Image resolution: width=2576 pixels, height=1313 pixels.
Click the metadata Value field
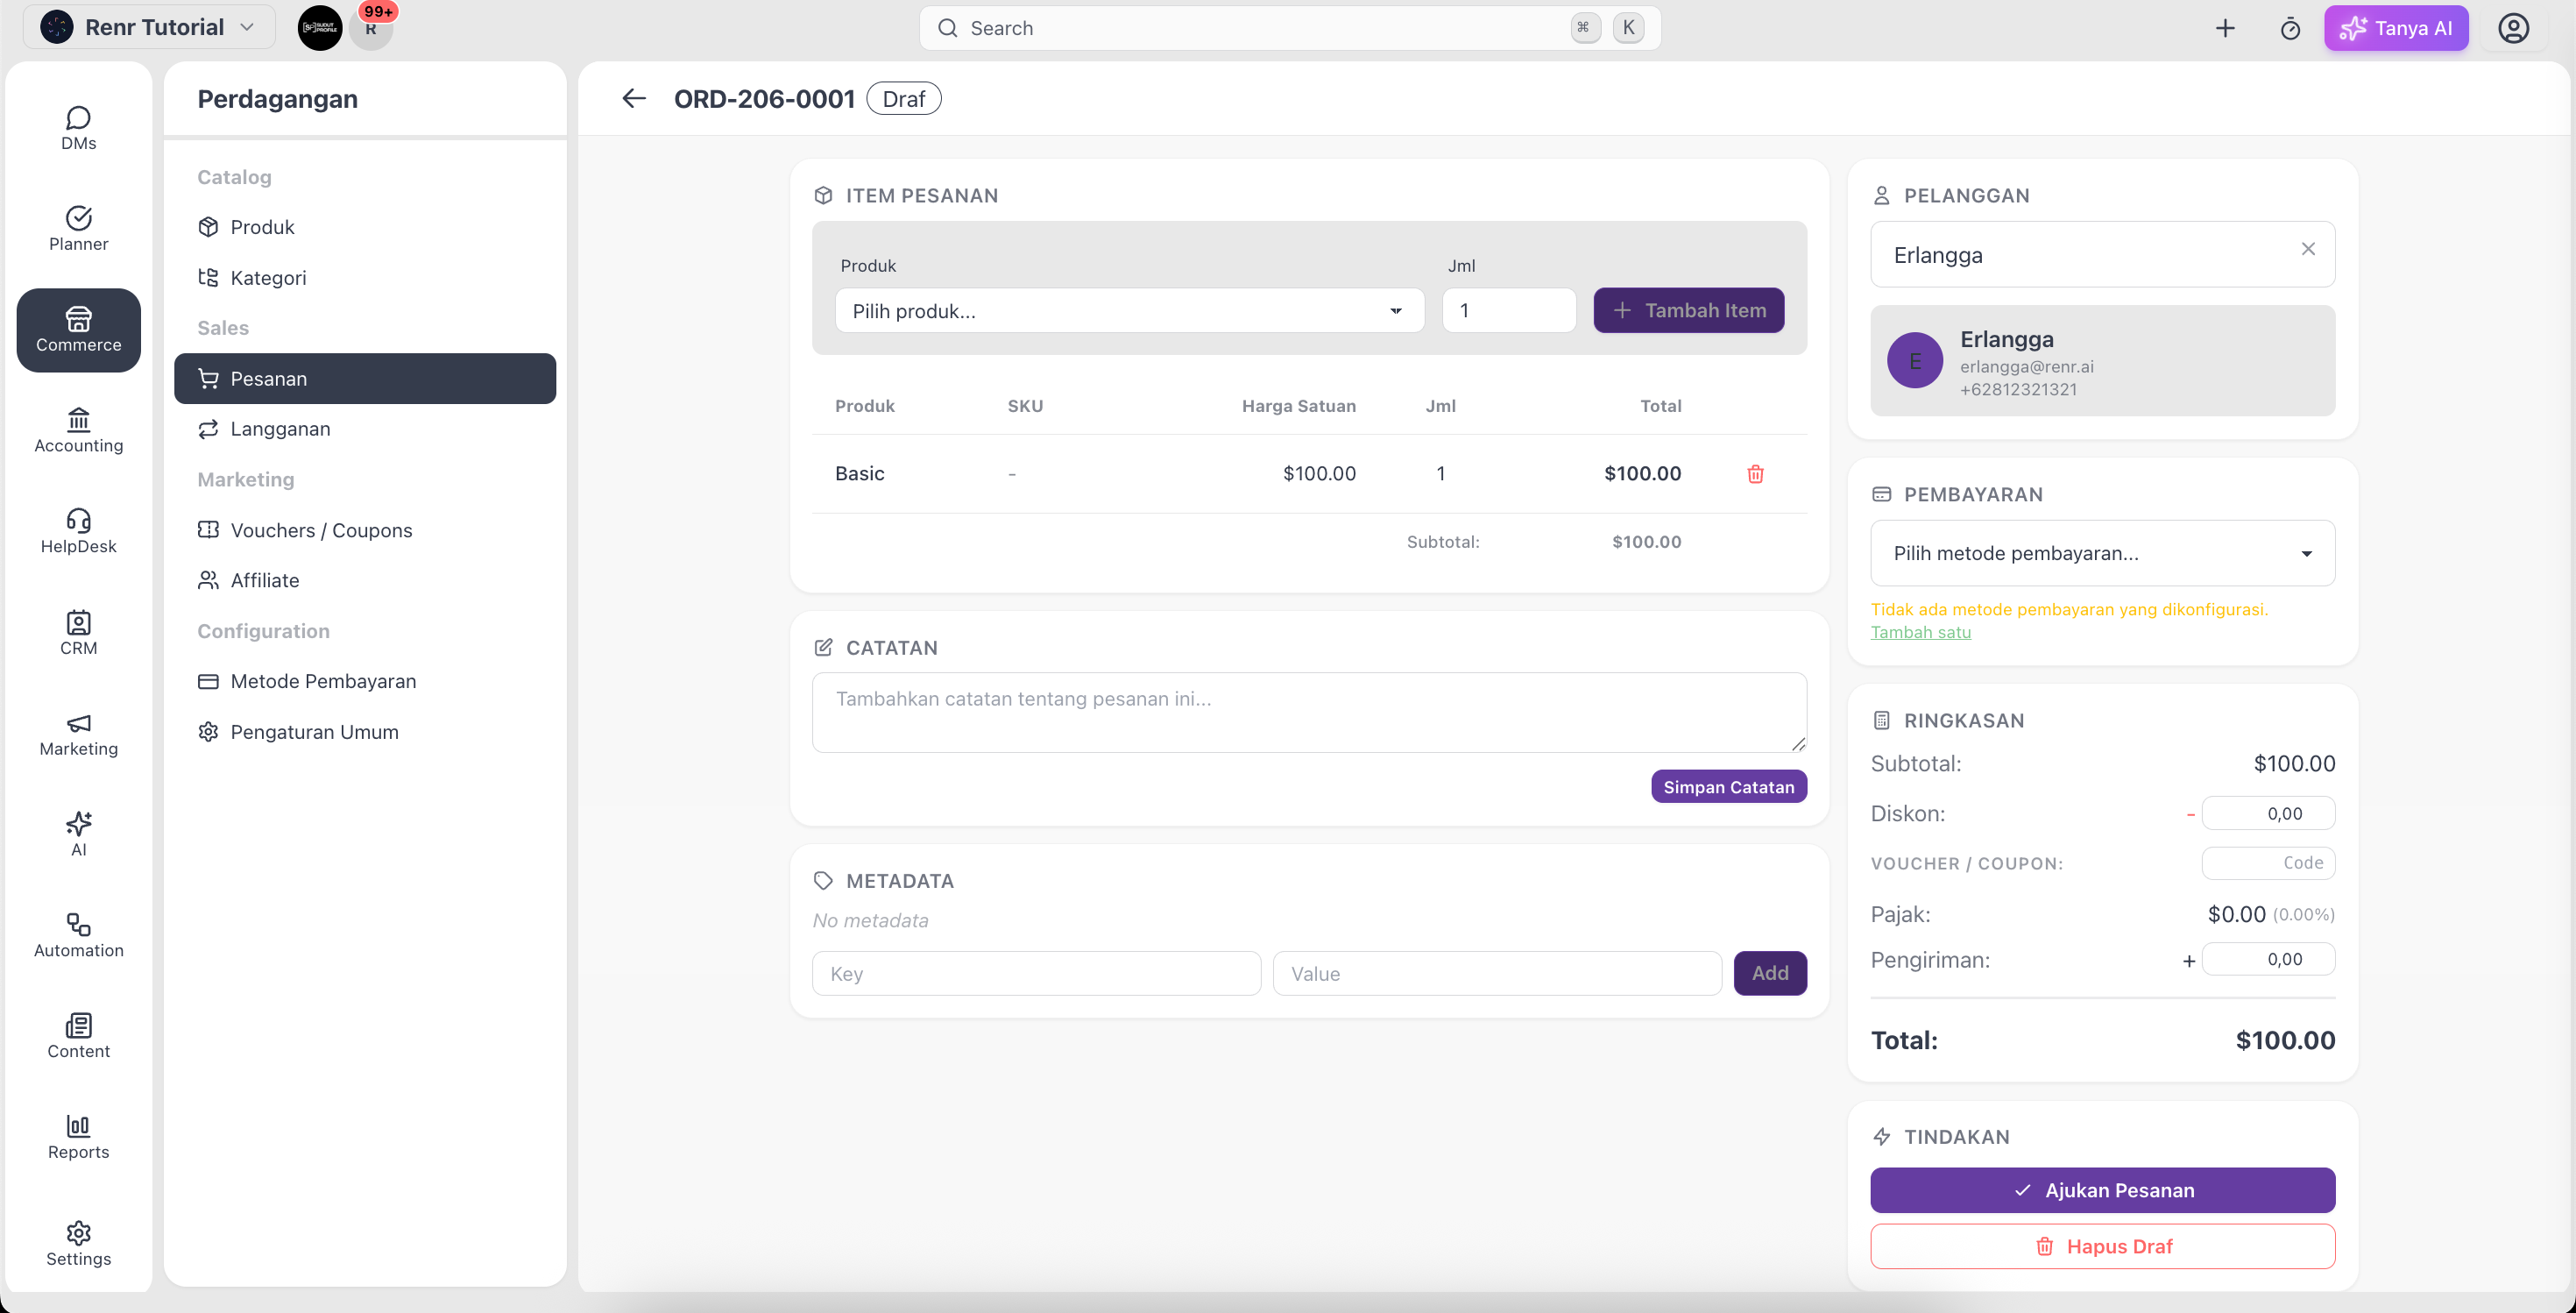pos(1497,973)
